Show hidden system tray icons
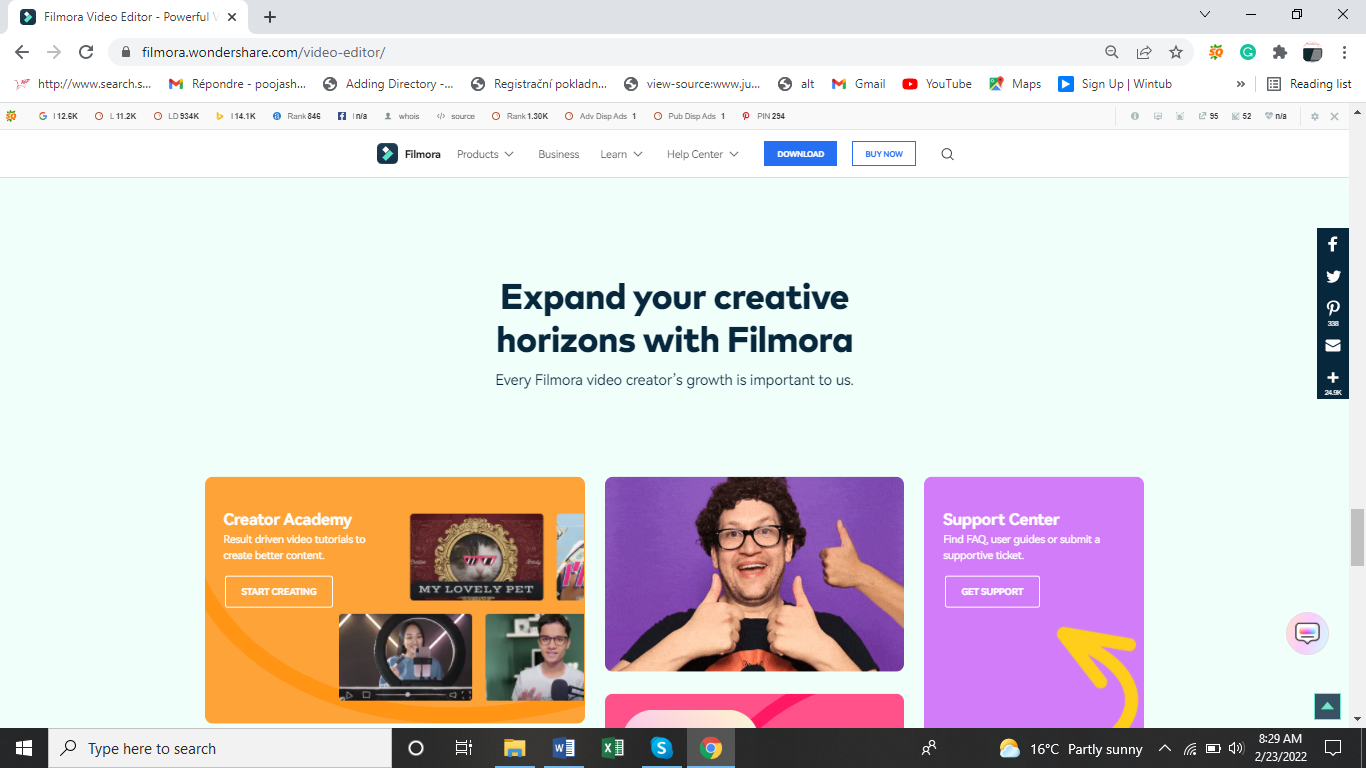The image size is (1366, 768). (x=1164, y=748)
